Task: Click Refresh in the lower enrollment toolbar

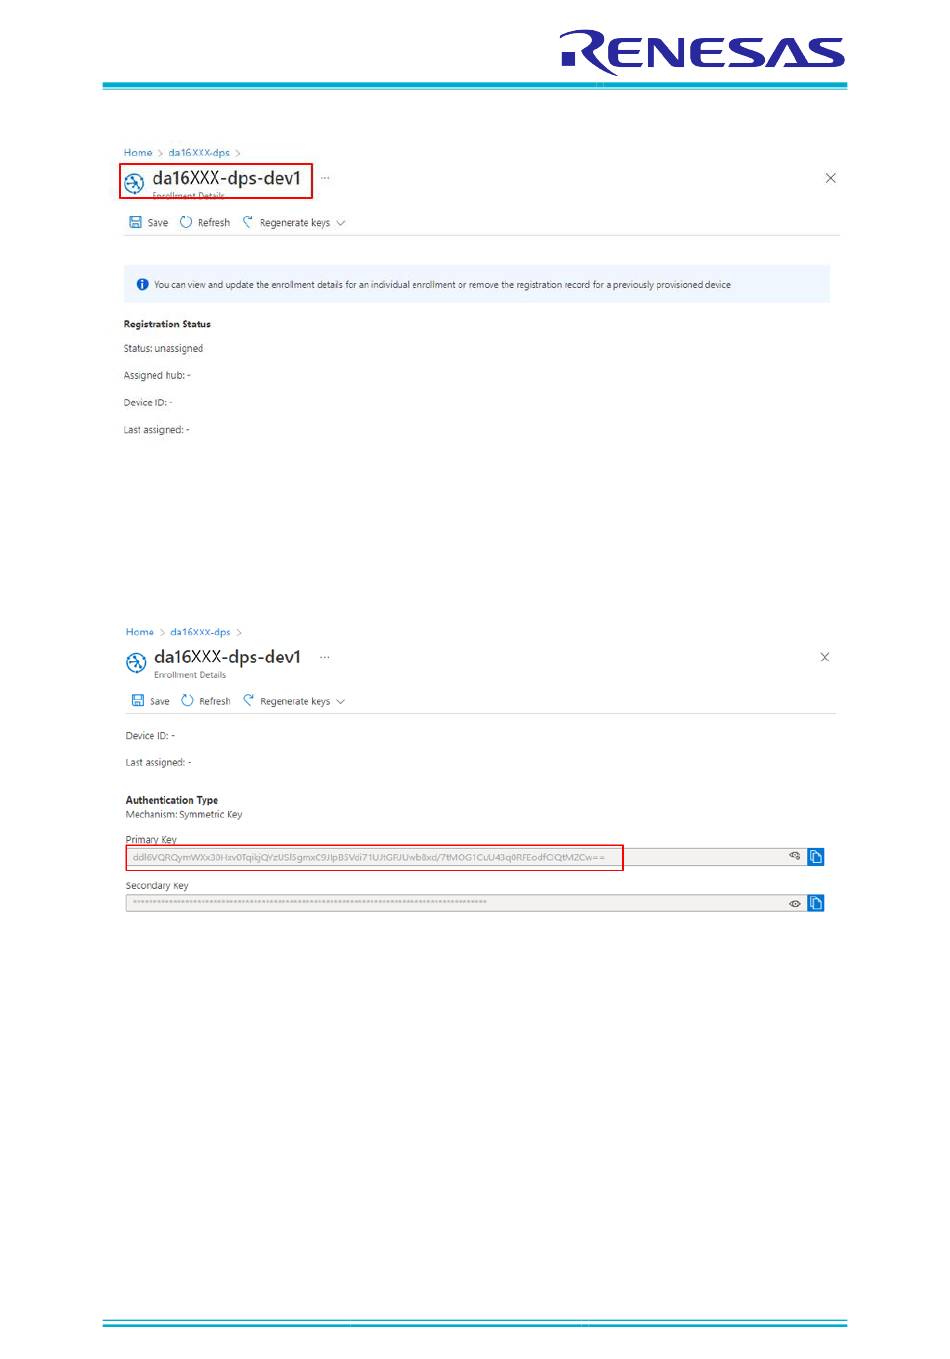Action: point(206,701)
